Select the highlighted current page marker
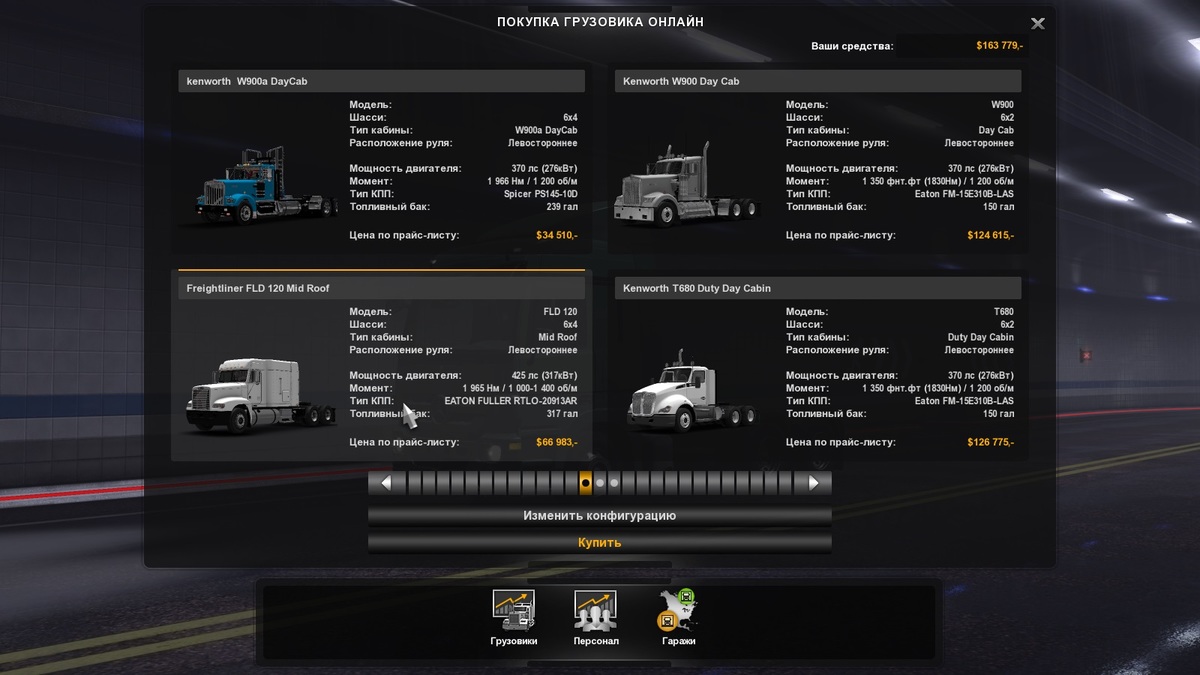The image size is (1200, 675). [586, 483]
